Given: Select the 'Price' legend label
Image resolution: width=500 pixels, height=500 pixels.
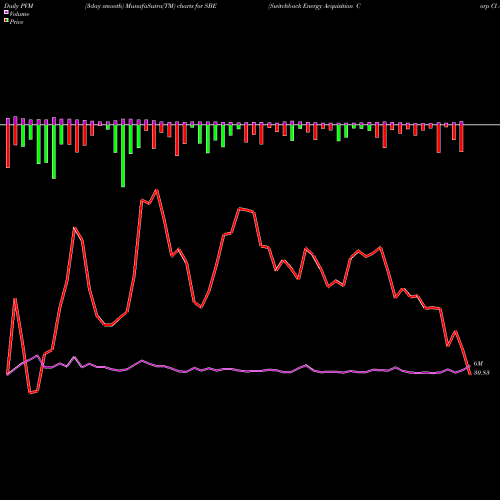Looking at the screenshot, I should click(16, 22).
